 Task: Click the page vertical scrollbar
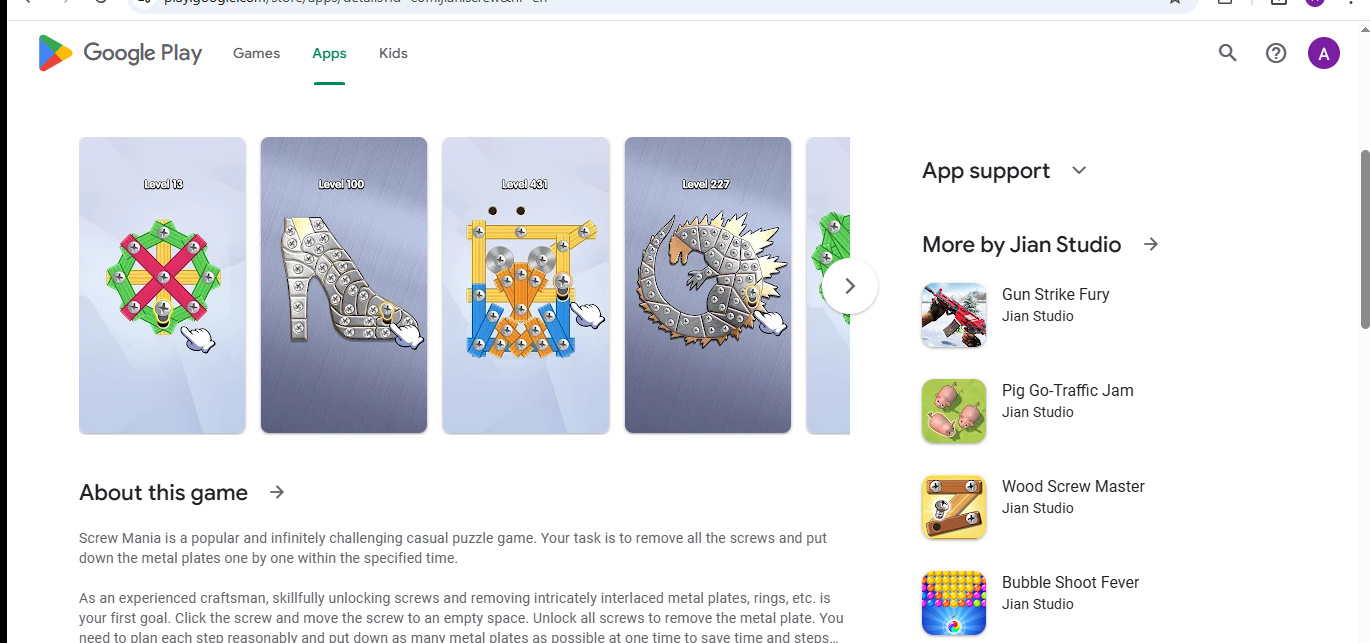pos(1365,239)
